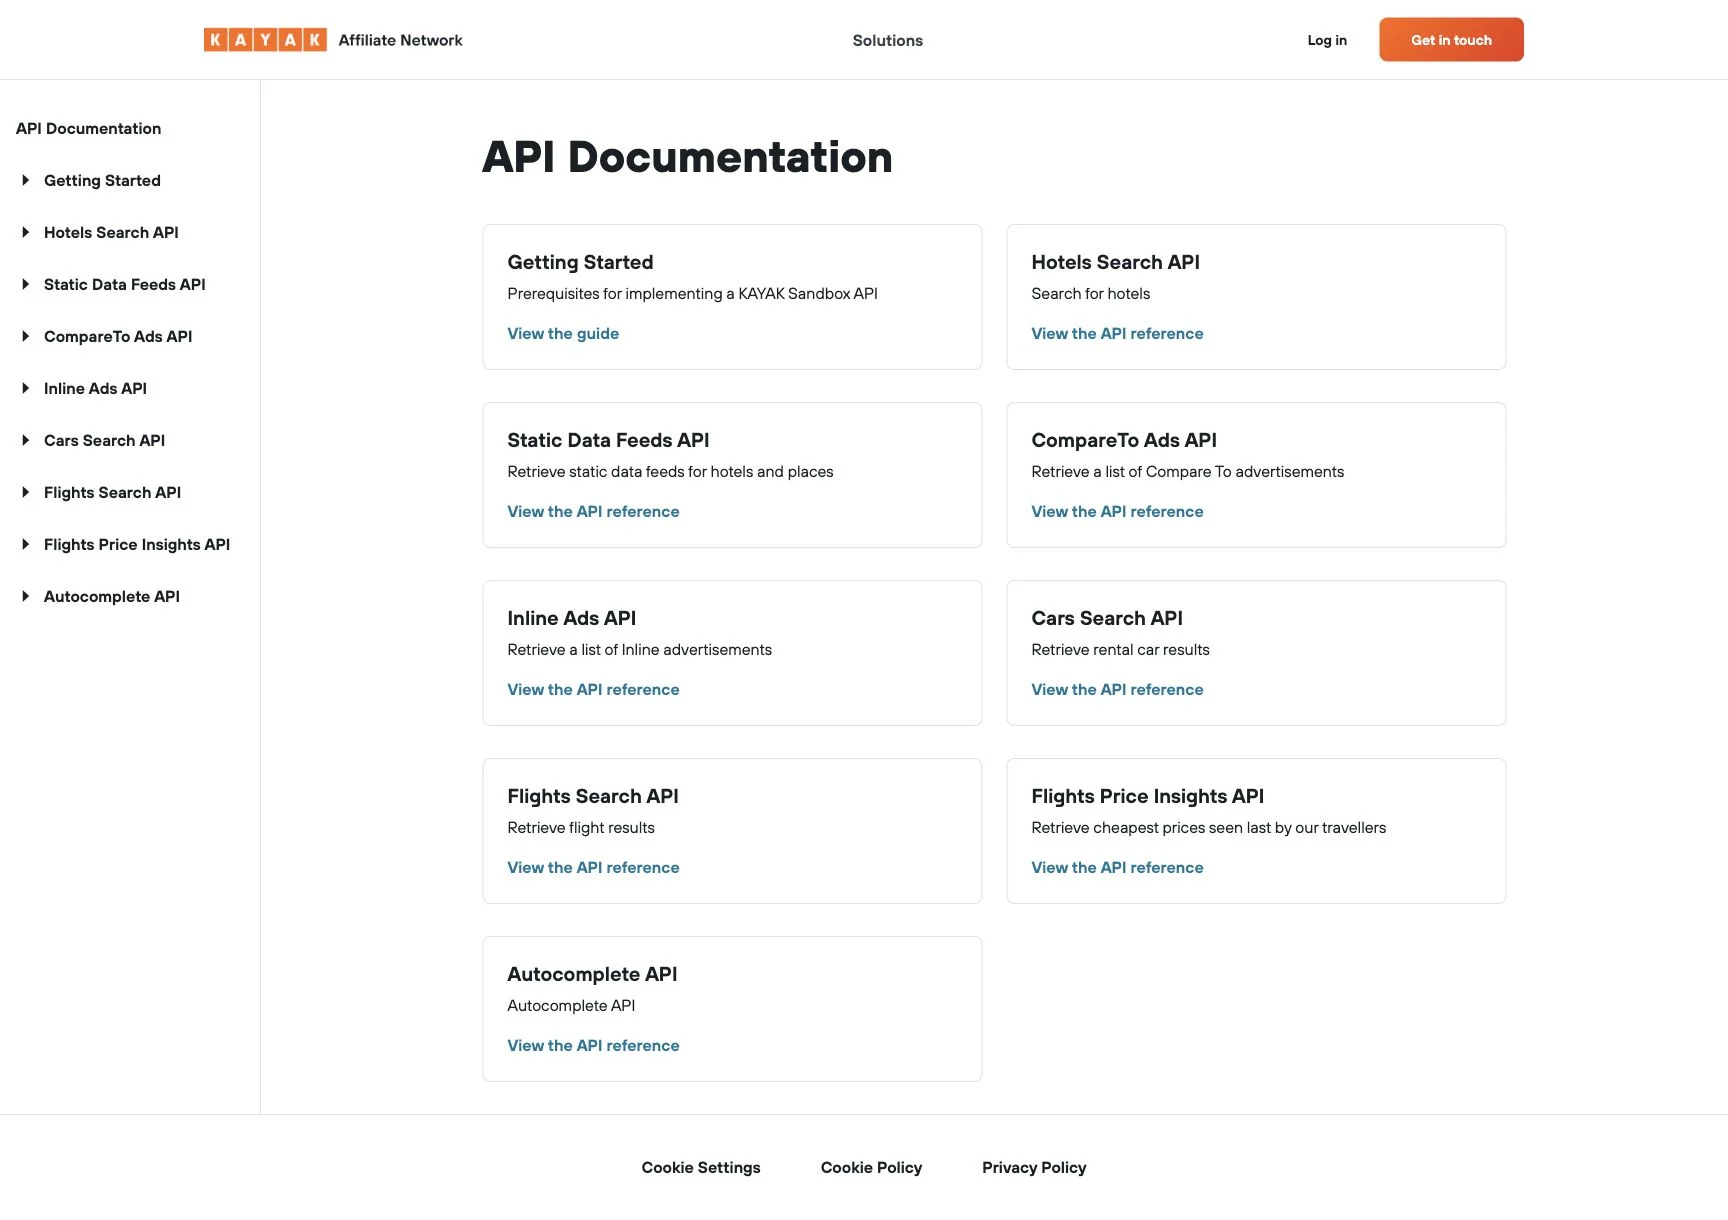View API reference for Flights Price Insights

coord(1117,867)
